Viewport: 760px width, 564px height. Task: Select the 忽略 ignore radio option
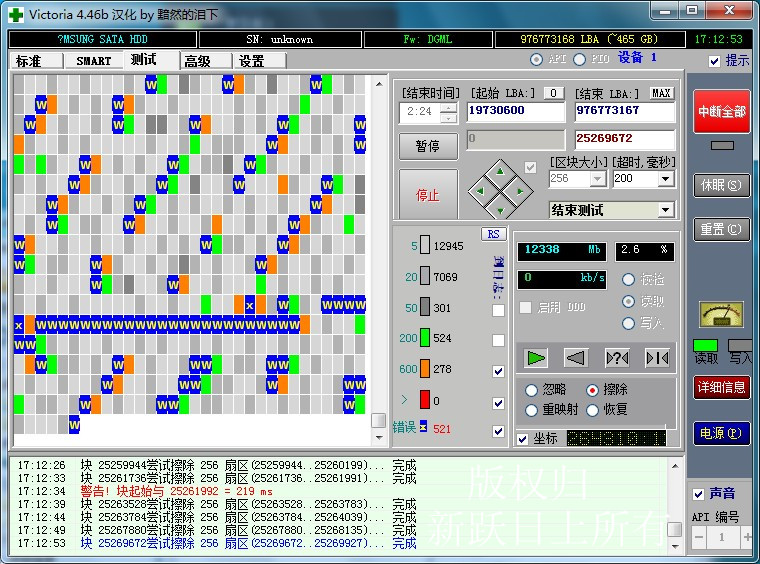coord(531,390)
